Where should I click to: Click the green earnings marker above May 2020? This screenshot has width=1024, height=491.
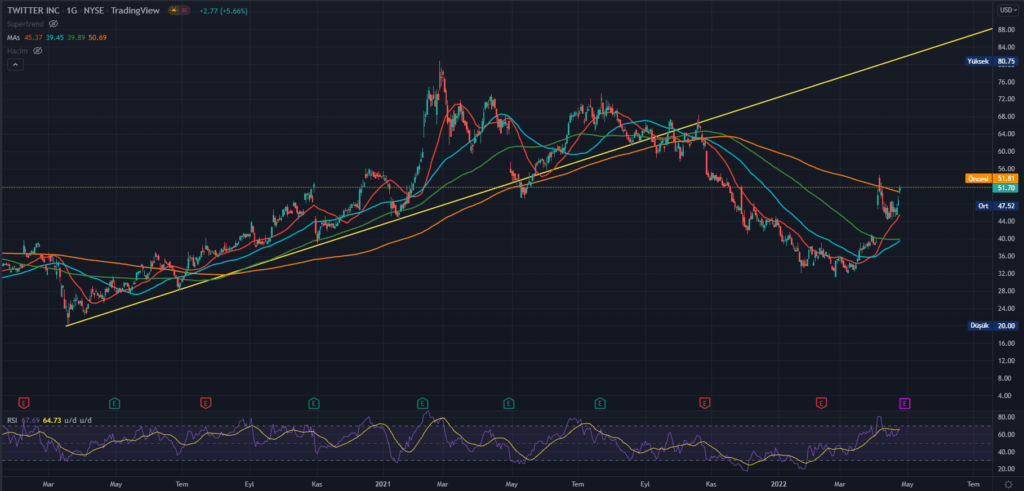[115, 404]
